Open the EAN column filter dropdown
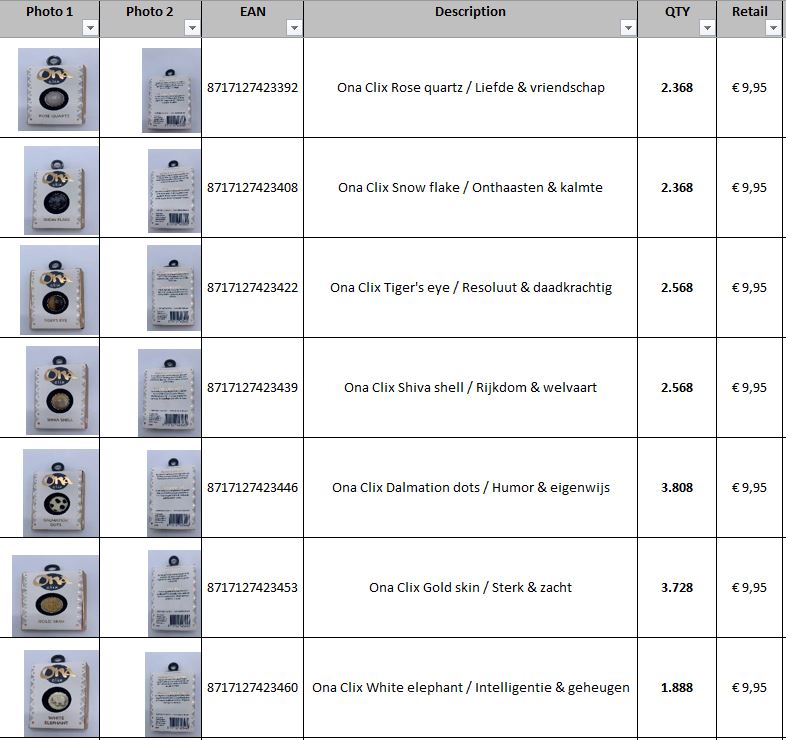786x740 pixels. click(294, 28)
